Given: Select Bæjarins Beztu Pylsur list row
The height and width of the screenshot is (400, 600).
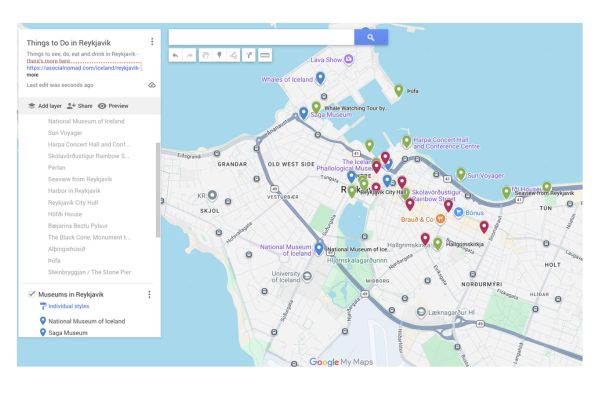Looking at the screenshot, I should click(x=78, y=225).
